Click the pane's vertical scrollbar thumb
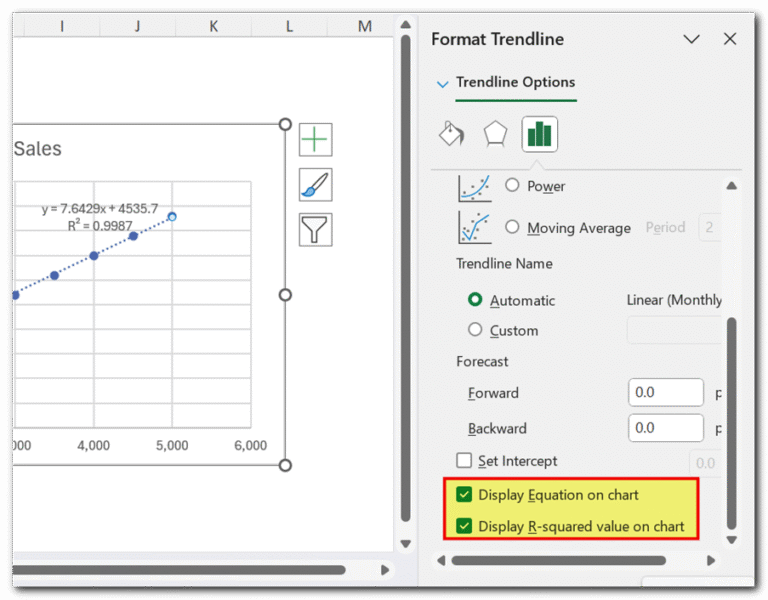Image resolution: width=768 pixels, height=600 pixels. 731,424
